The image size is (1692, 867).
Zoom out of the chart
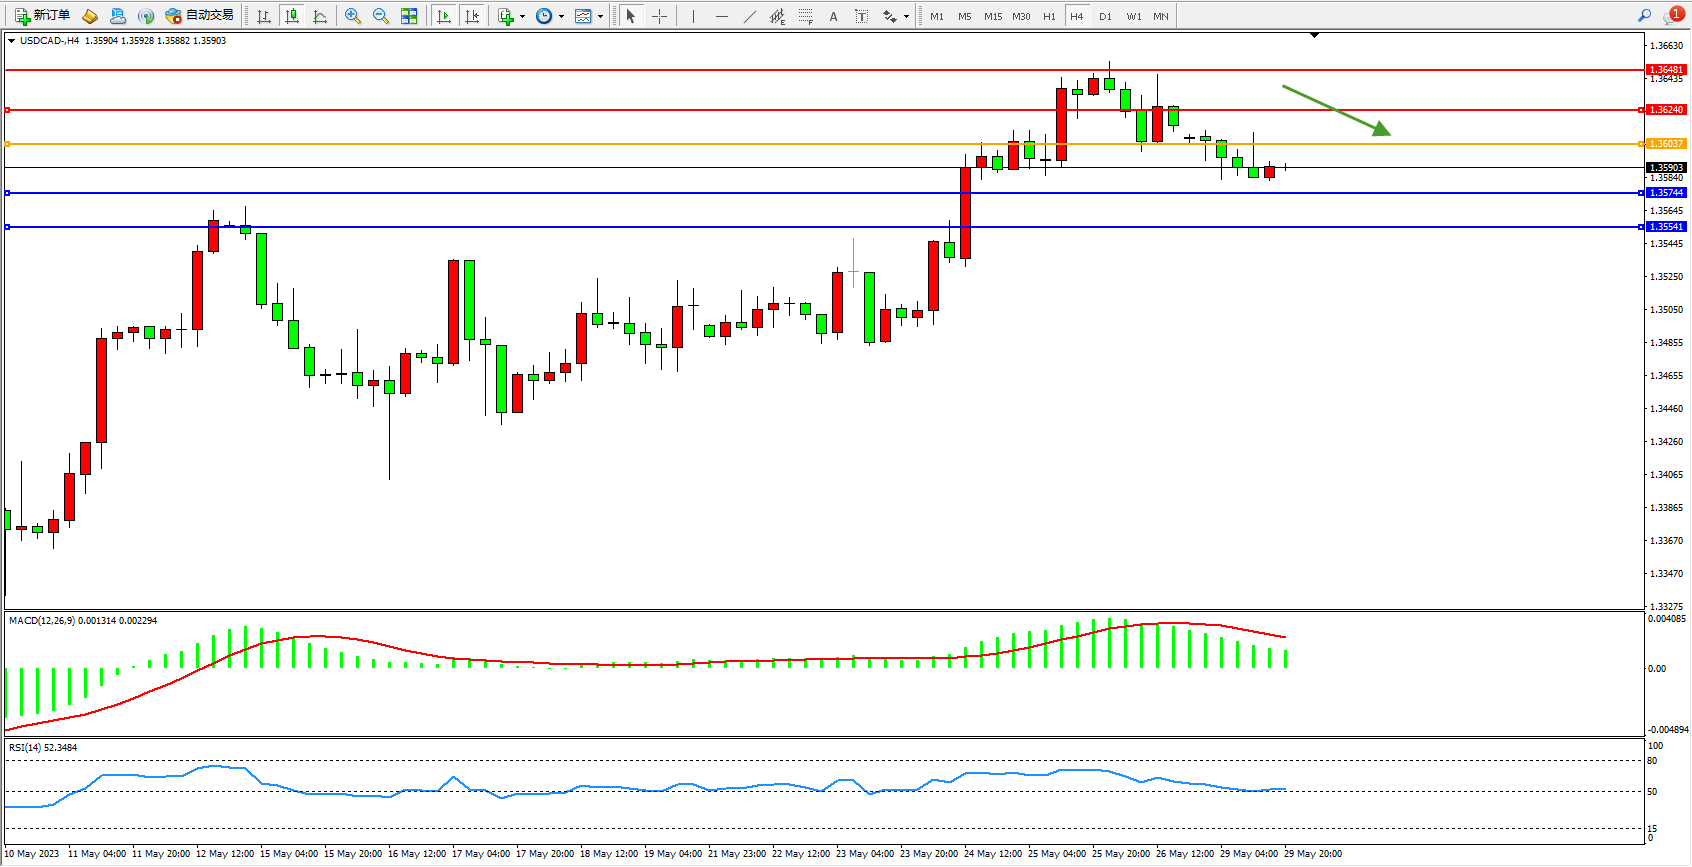(381, 16)
